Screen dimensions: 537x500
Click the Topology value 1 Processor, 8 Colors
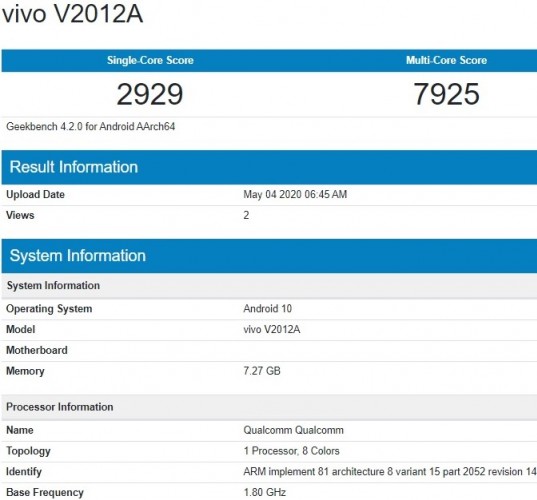pos(291,451)
